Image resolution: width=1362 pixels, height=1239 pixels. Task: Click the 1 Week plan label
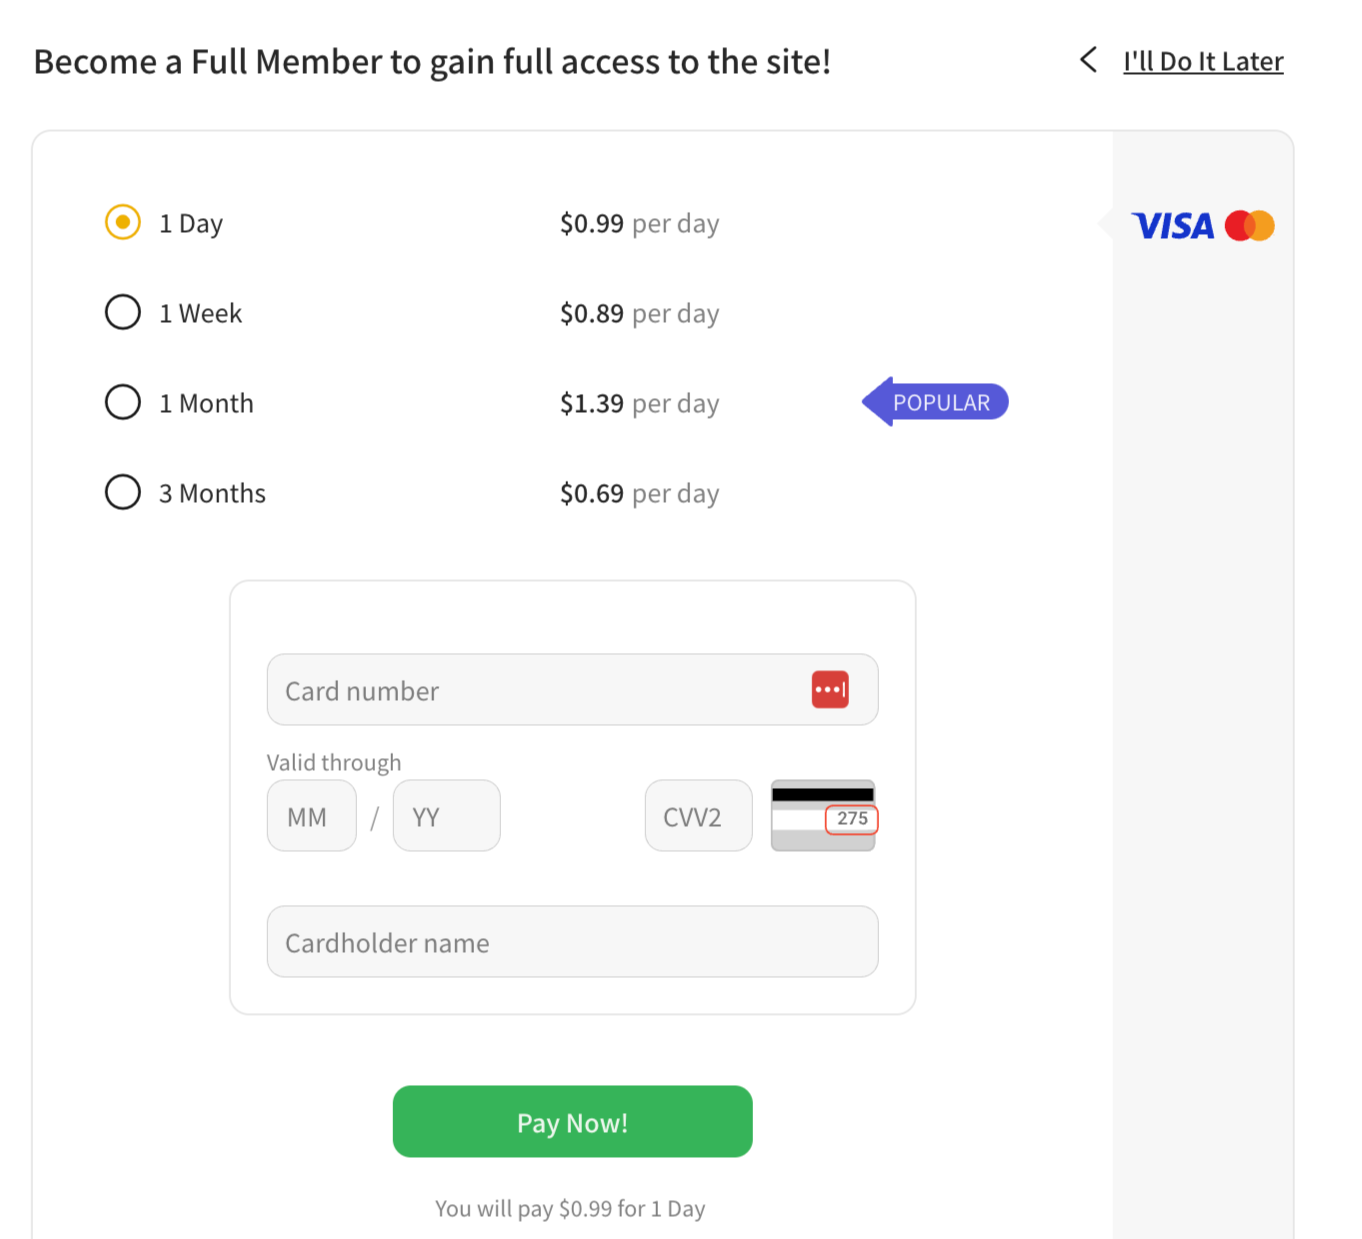tap(200, 313)
